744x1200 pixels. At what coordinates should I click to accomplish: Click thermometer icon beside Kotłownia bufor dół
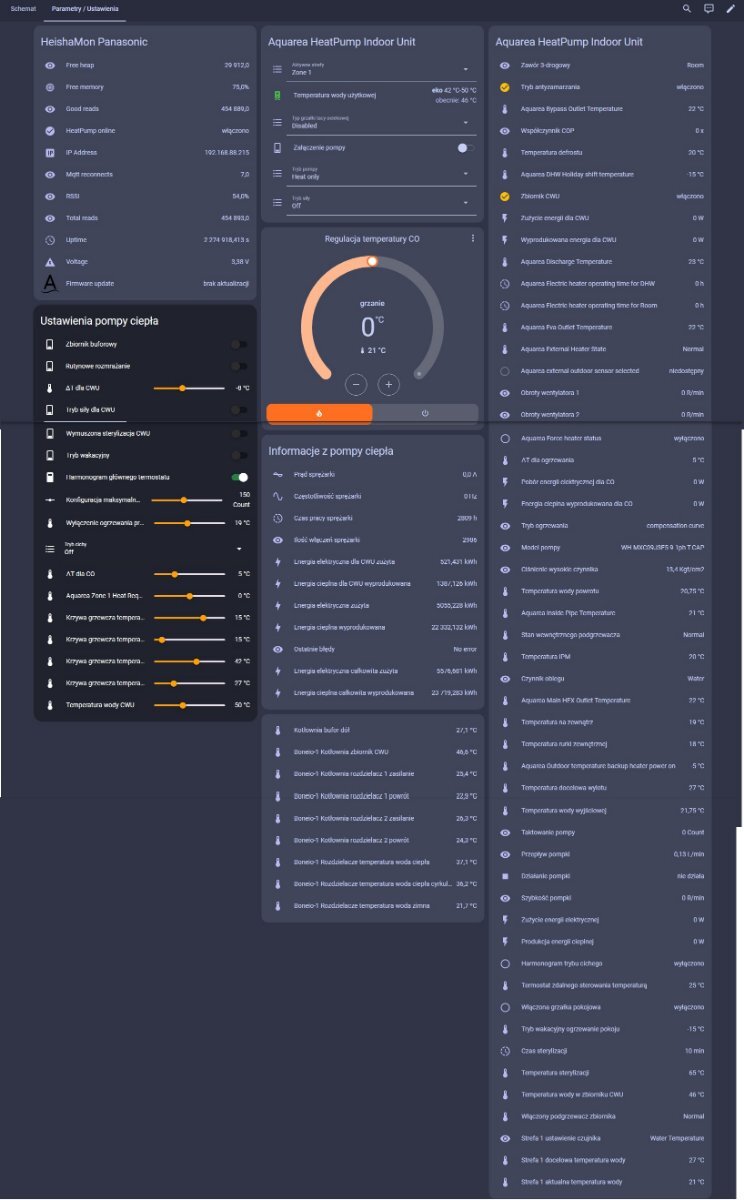coord(278,730)
